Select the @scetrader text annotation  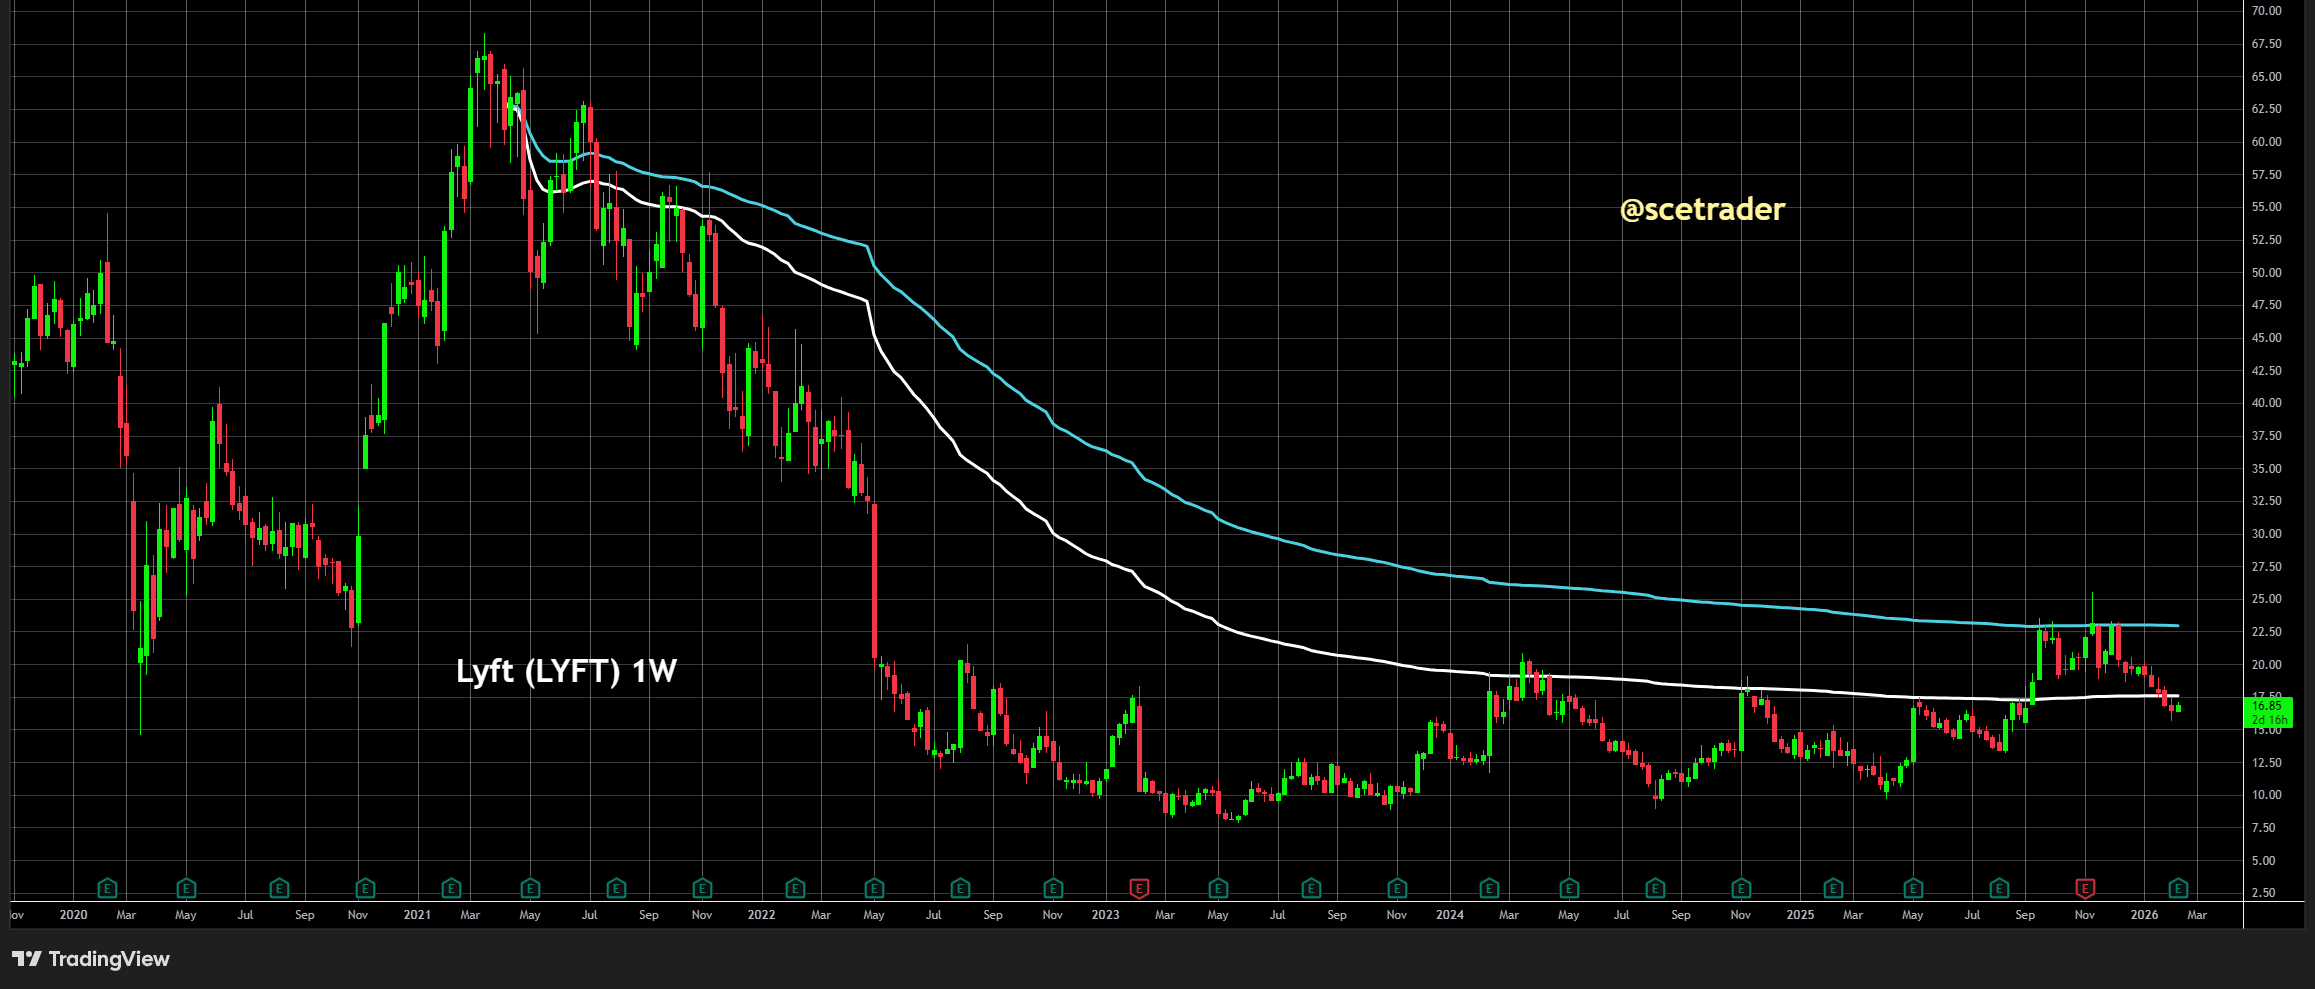tap(1702, 209)
